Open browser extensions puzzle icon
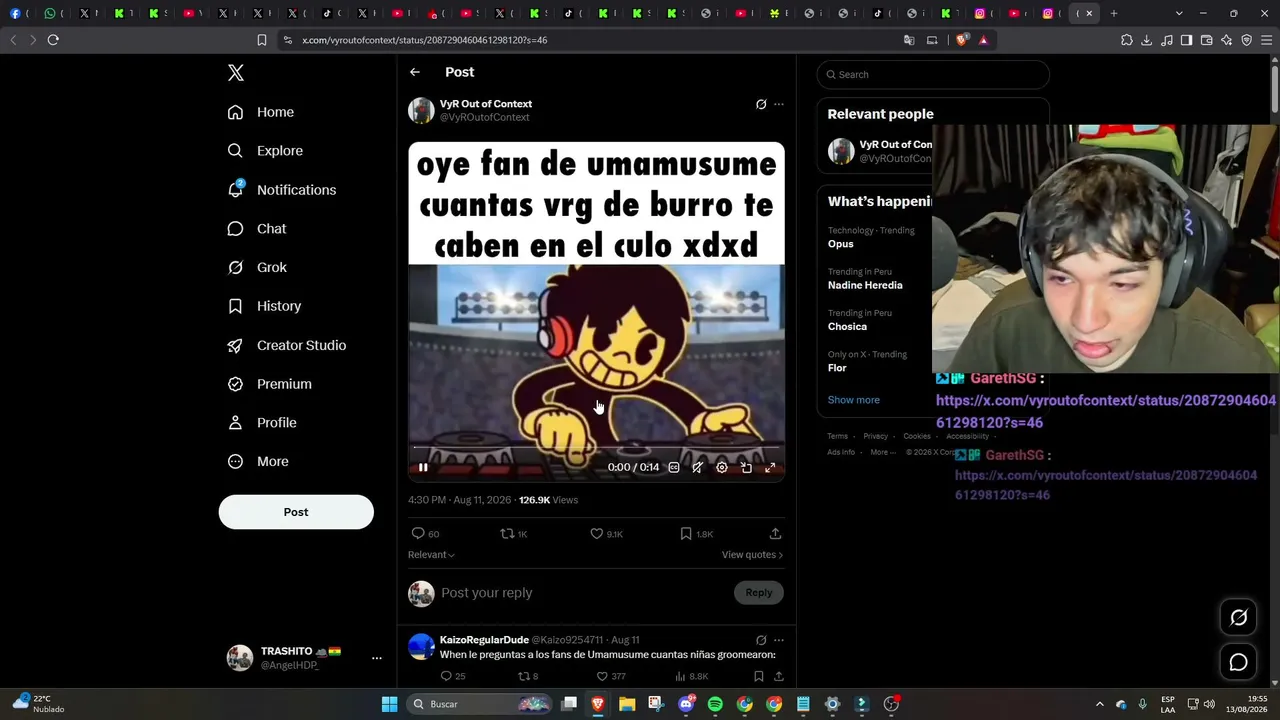Image resolution: width=1280 pixels, height=720 pixels. [1127, 40]
